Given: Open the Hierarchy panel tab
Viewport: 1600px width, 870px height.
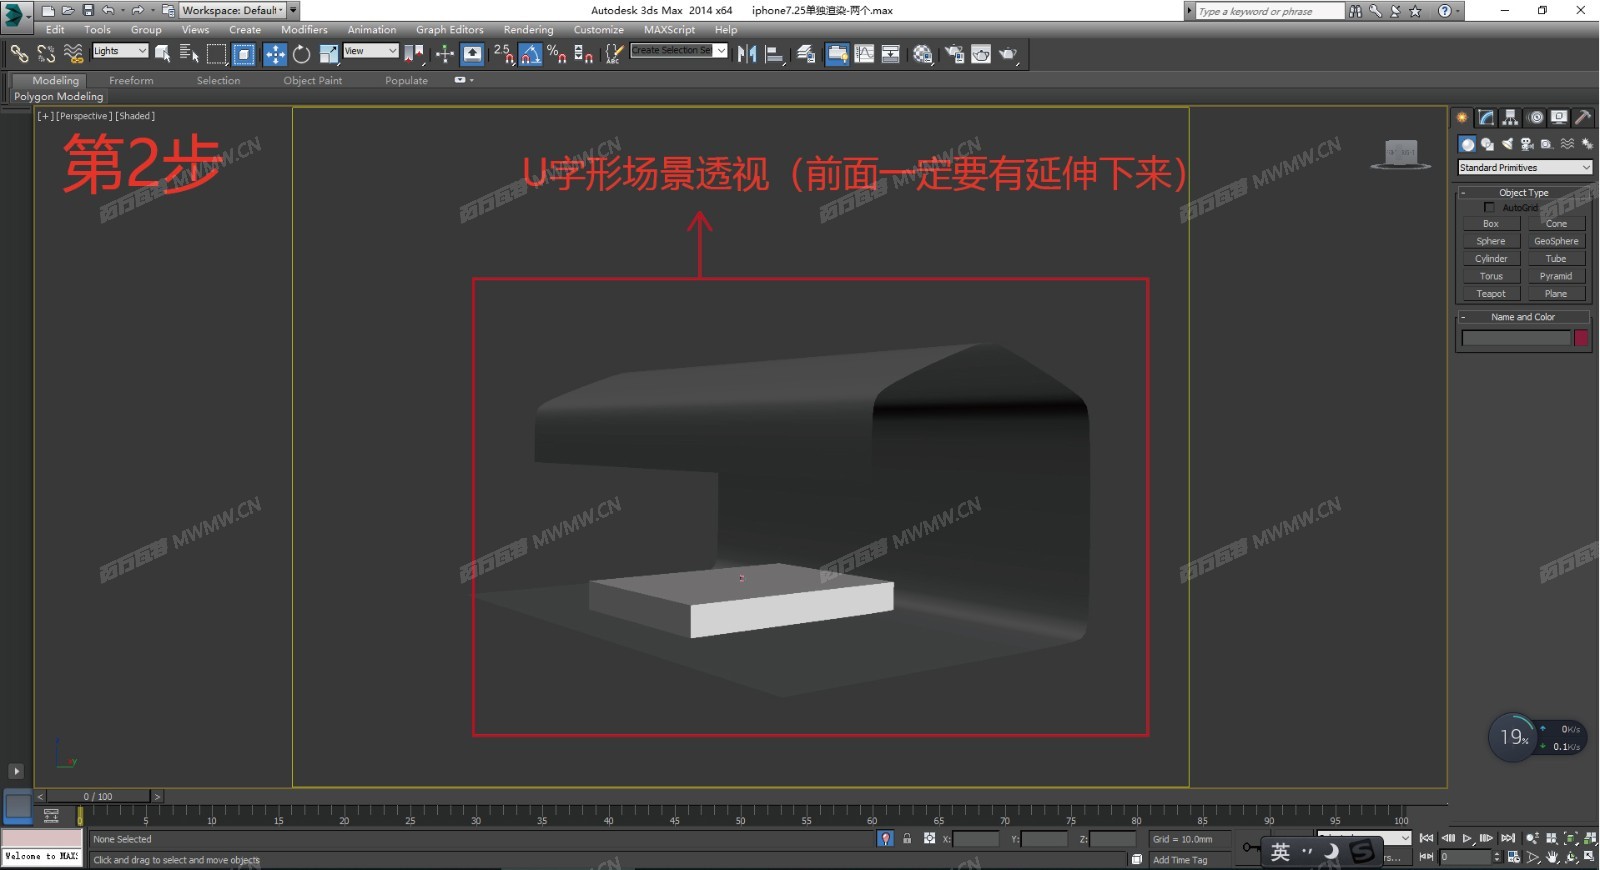Looking at the screenshot, I should point(1511,118).
